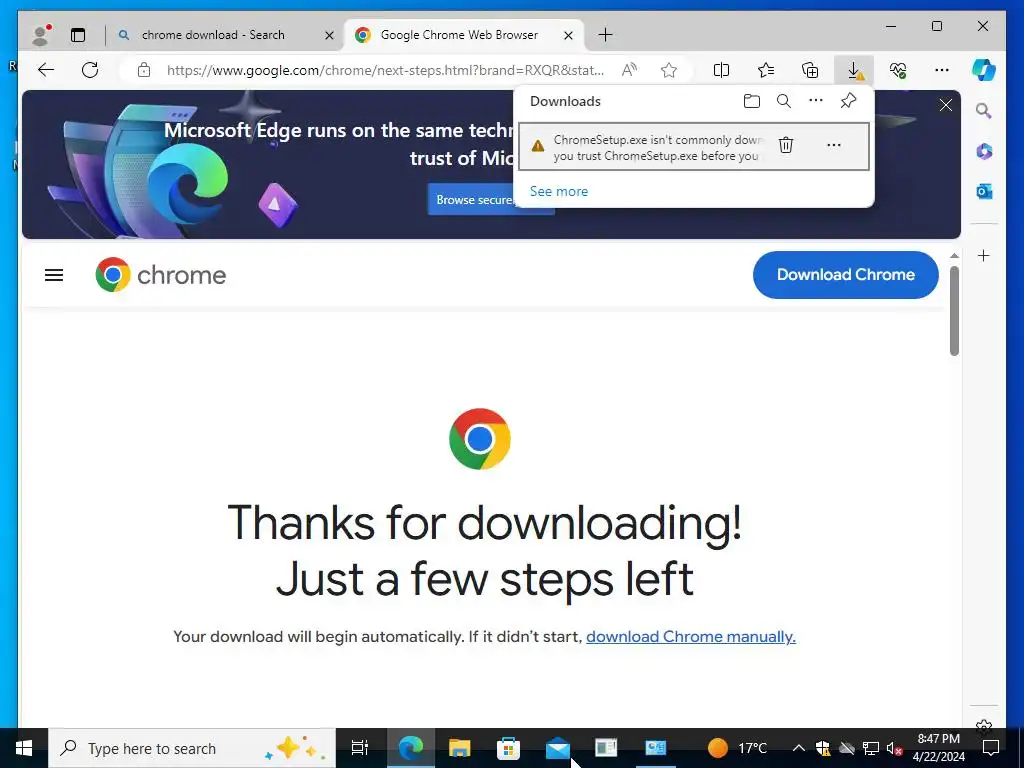
Task: Open split screen view
Action: [x=722, y=70]
